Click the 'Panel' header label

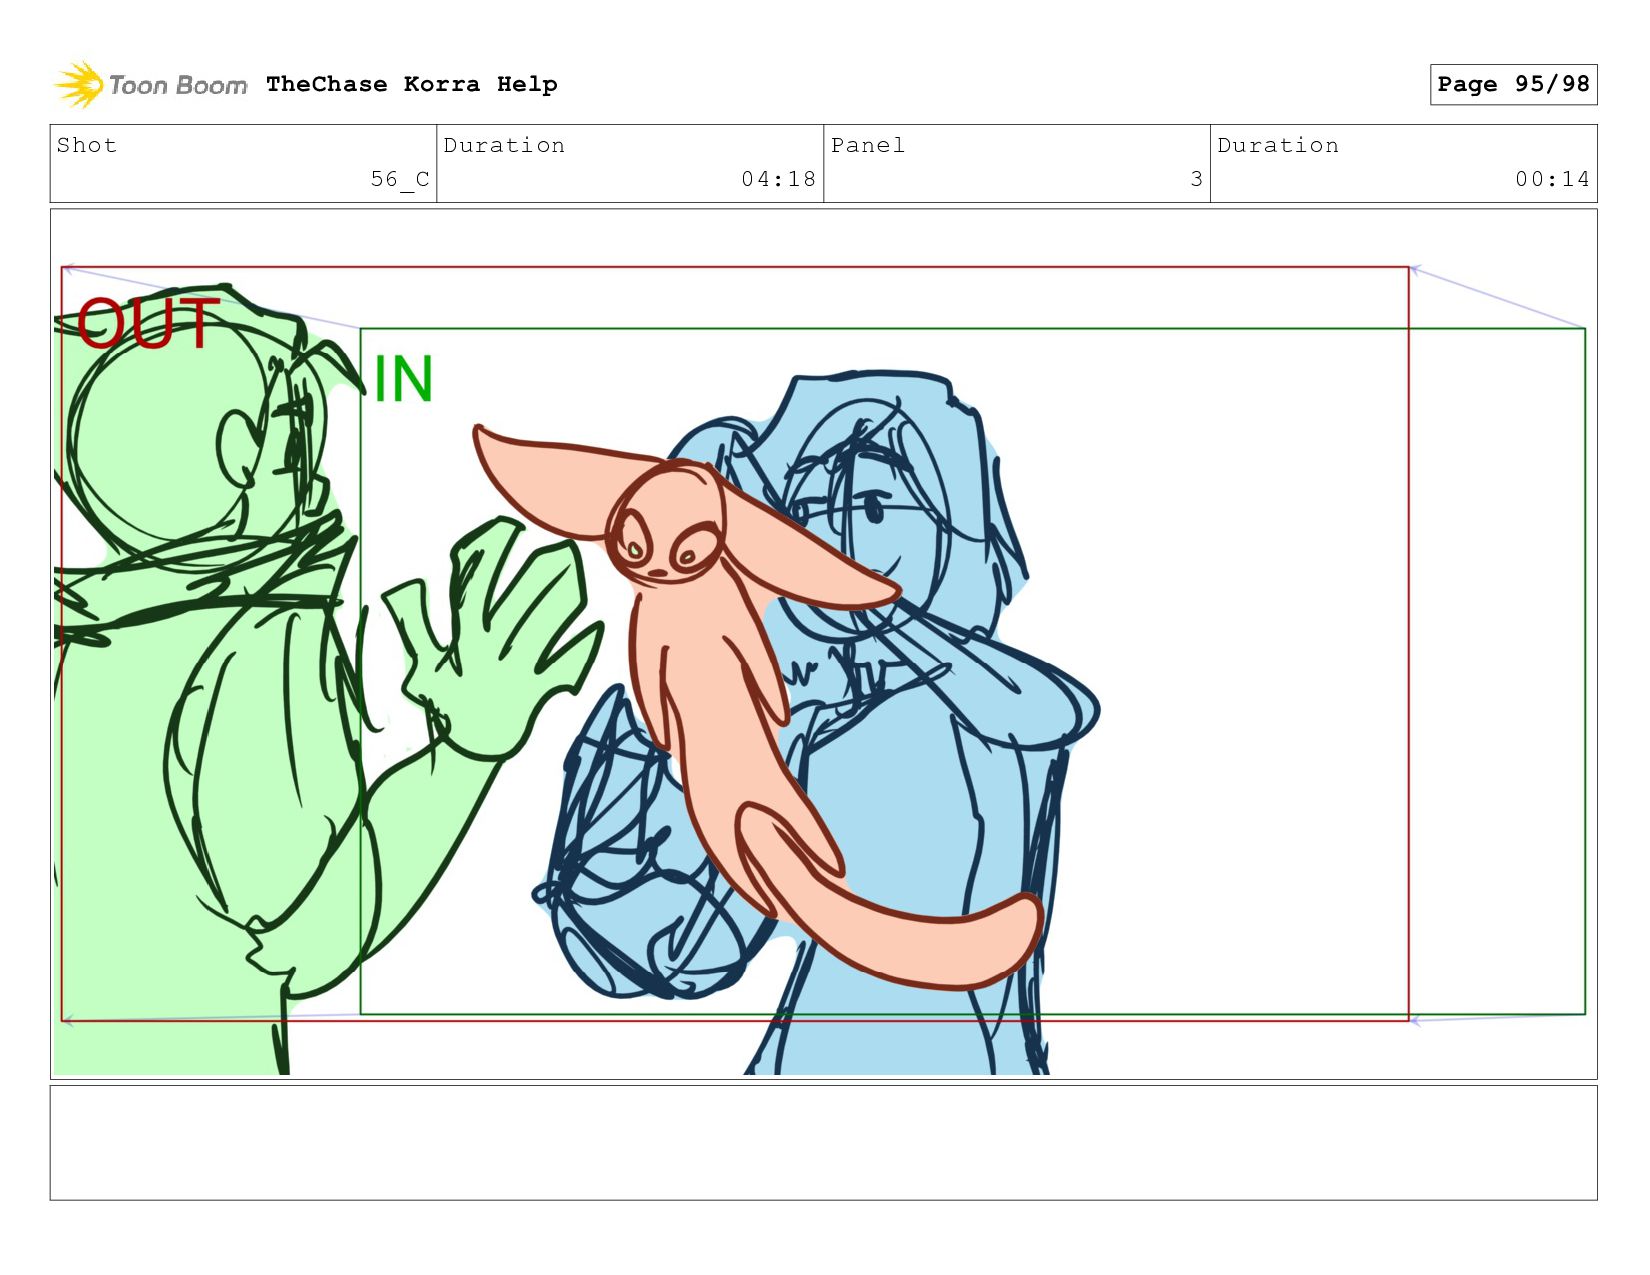868,145
